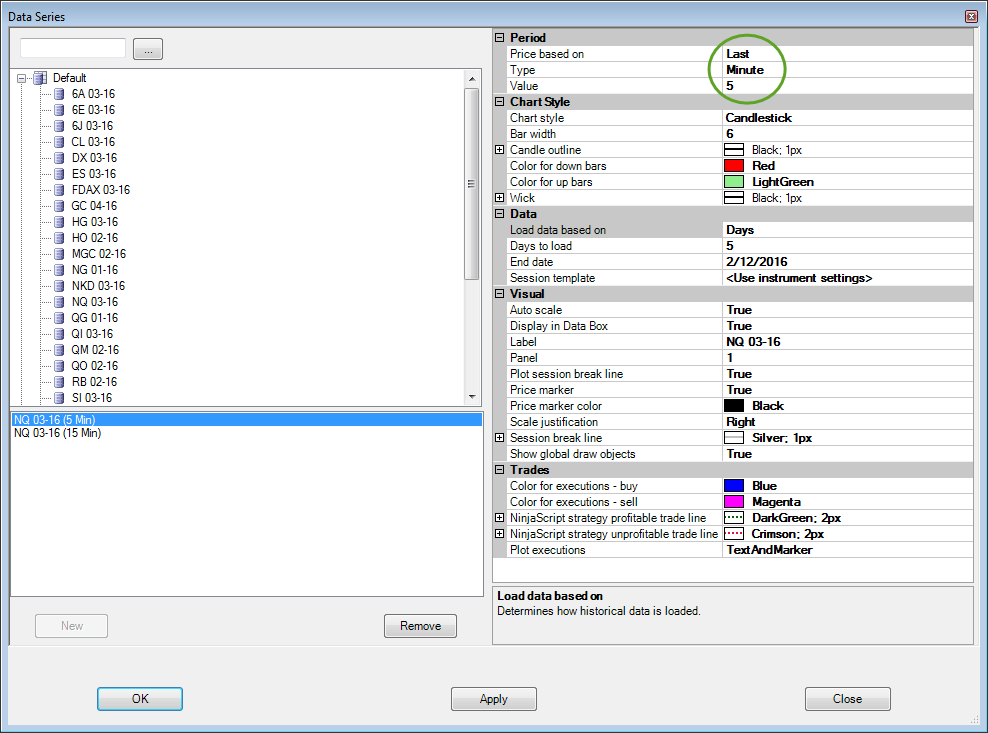
Task: Toggle Plot session break line value
Action: click(x=847, y=374)
